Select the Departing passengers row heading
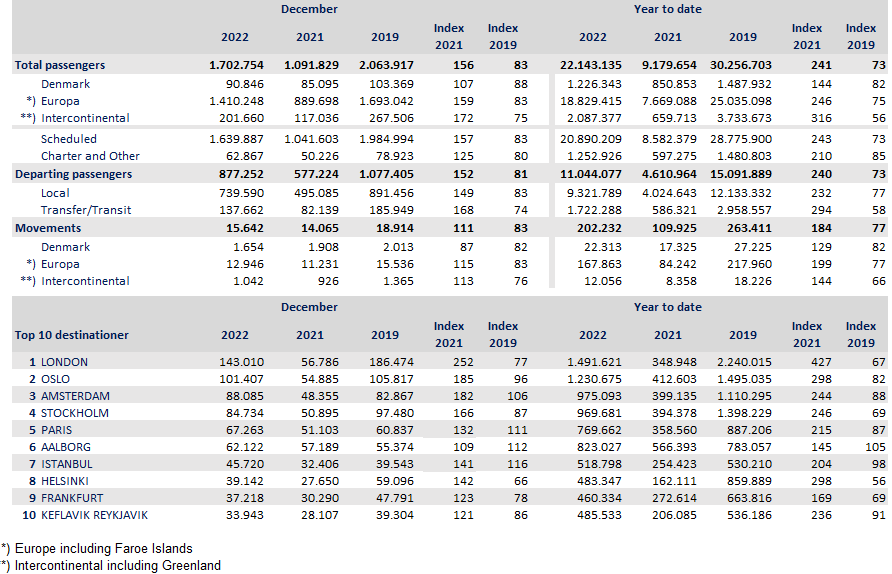Image resolution: width=892 pixels, height=574 pixels. [x=73, y=174]
